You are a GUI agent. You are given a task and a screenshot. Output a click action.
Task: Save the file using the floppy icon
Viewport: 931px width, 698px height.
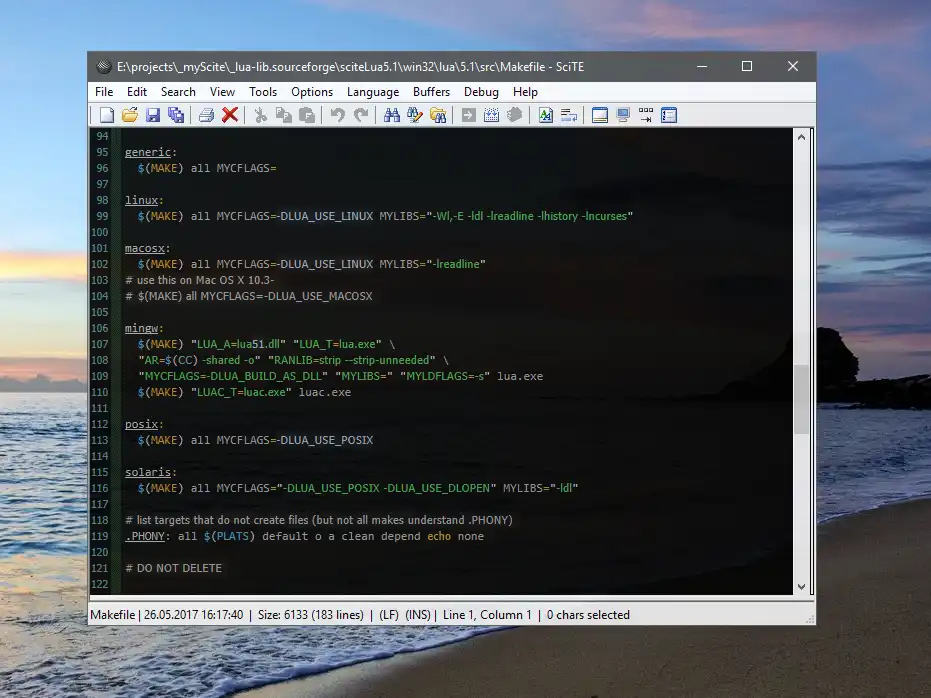153,115
